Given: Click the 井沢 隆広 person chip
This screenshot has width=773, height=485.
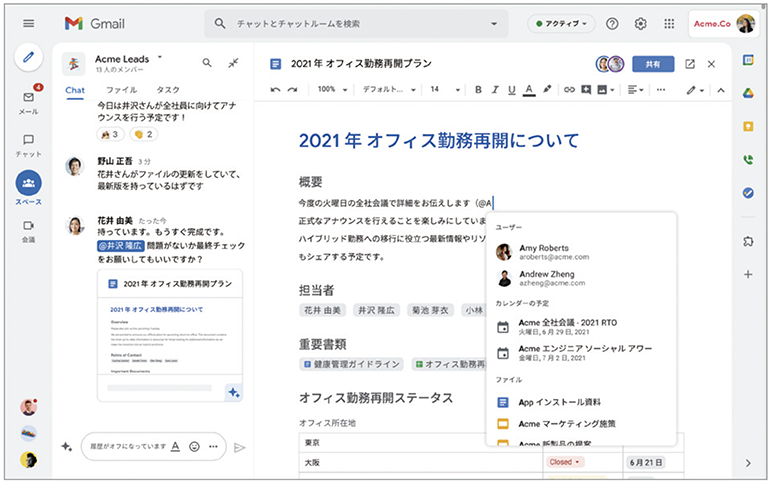Looking at the screenshot, I should (x=376, y=310).
